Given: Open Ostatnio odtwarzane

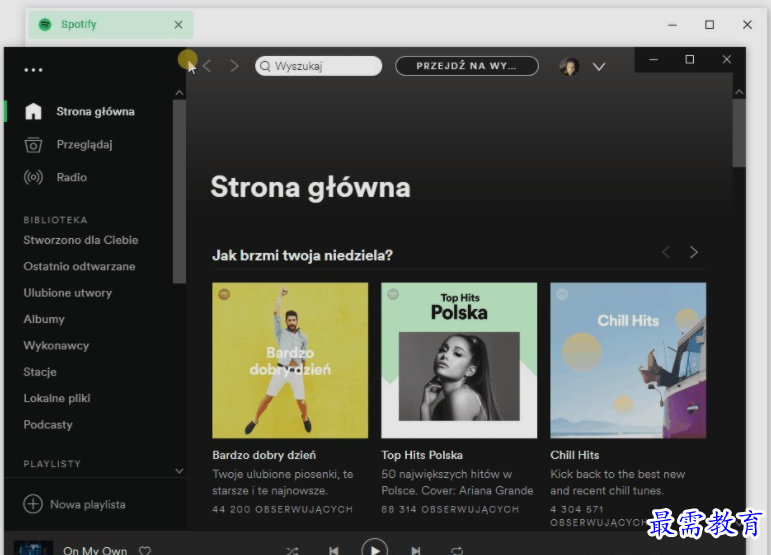Looking at the screenshot, I should 79,266.
